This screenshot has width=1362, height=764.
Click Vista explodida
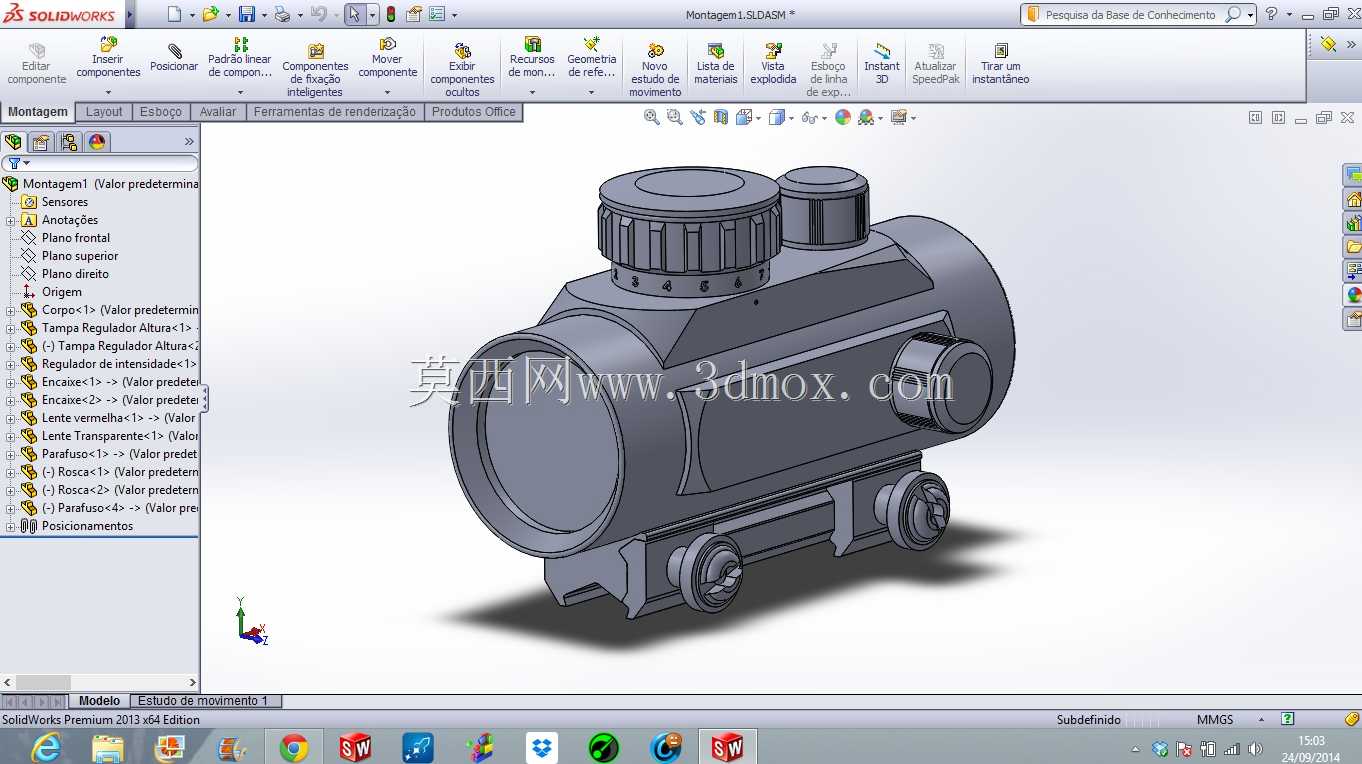click(x=773, y=64)
